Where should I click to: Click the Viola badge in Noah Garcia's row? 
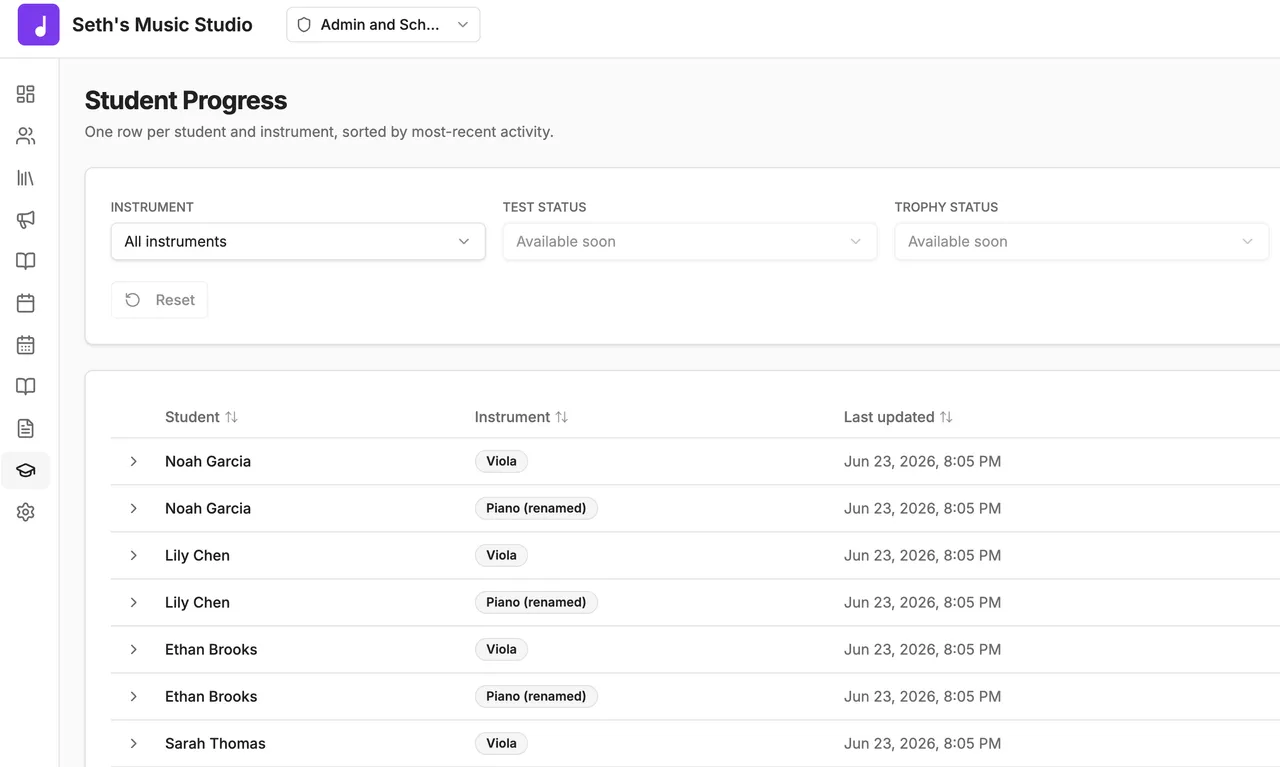coord(501,461)
